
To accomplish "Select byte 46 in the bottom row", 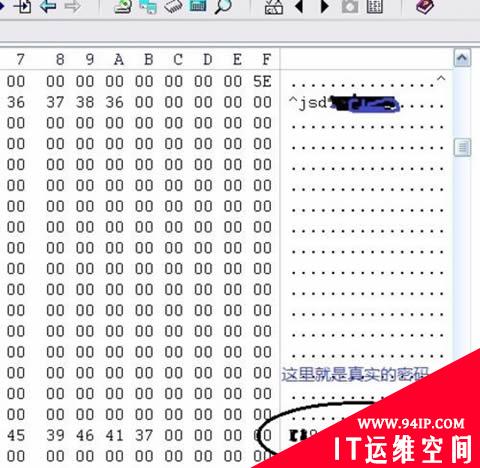I will pos(85,436).
